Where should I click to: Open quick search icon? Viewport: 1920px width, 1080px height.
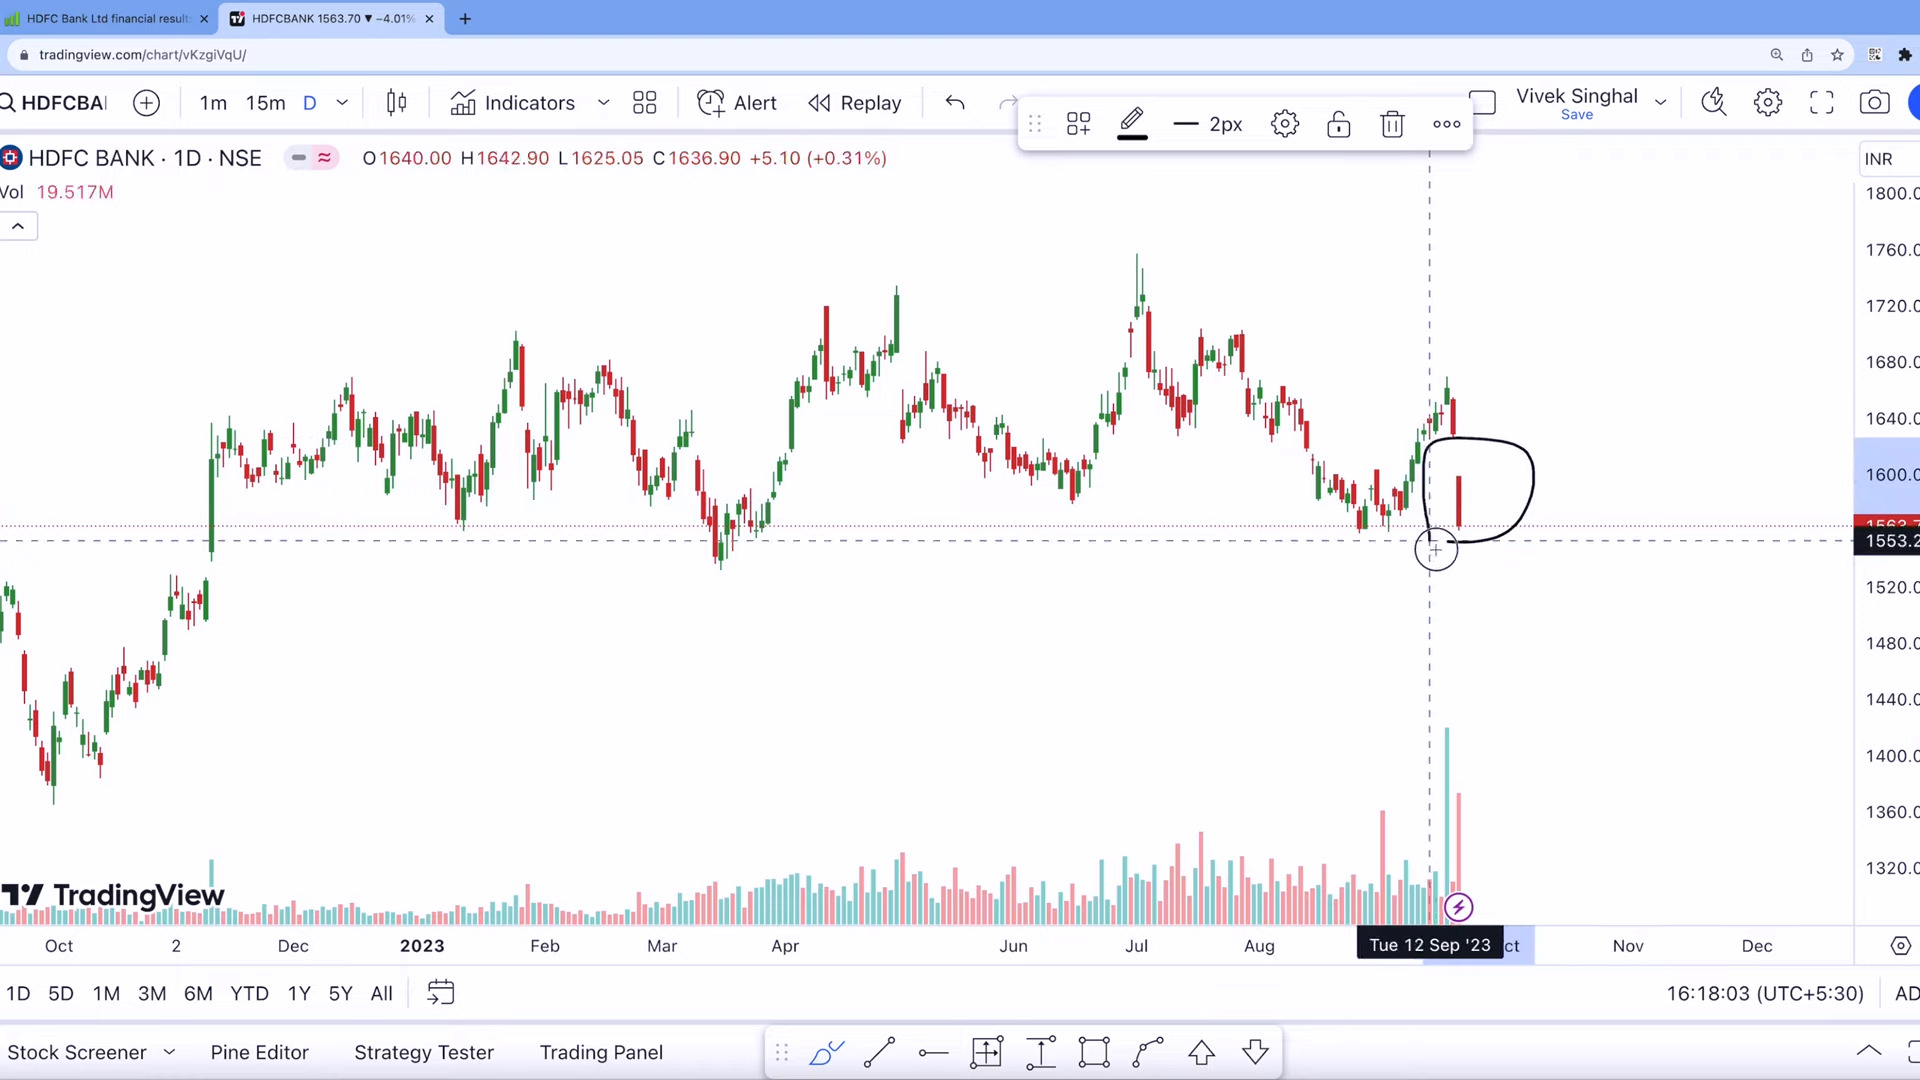tap(1714, 102)
